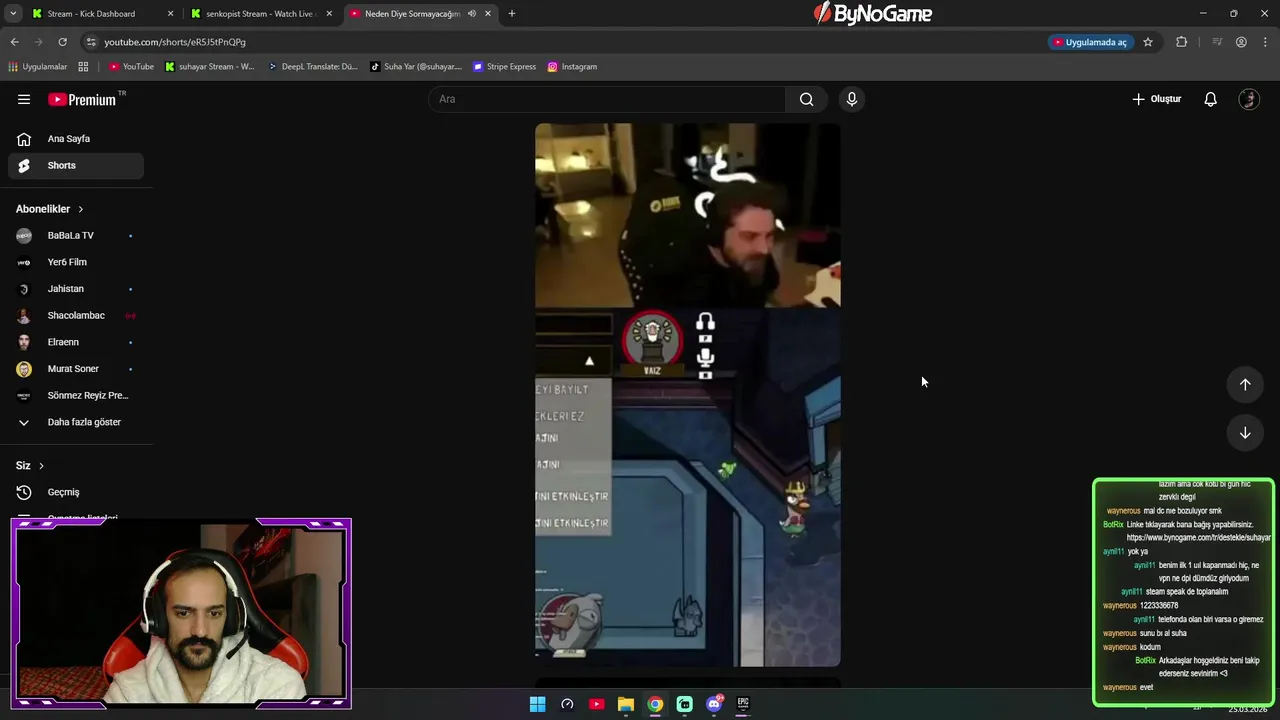The height and width of the screenshot is (720, 1280).
Task: Select Shorts in the sidebar
Action: tap(76, 165)
